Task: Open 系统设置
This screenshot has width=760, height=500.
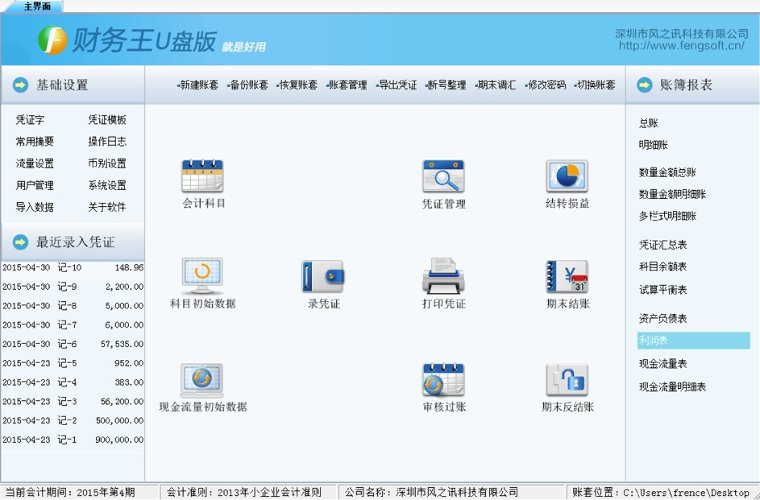Action: click(107, 185)
